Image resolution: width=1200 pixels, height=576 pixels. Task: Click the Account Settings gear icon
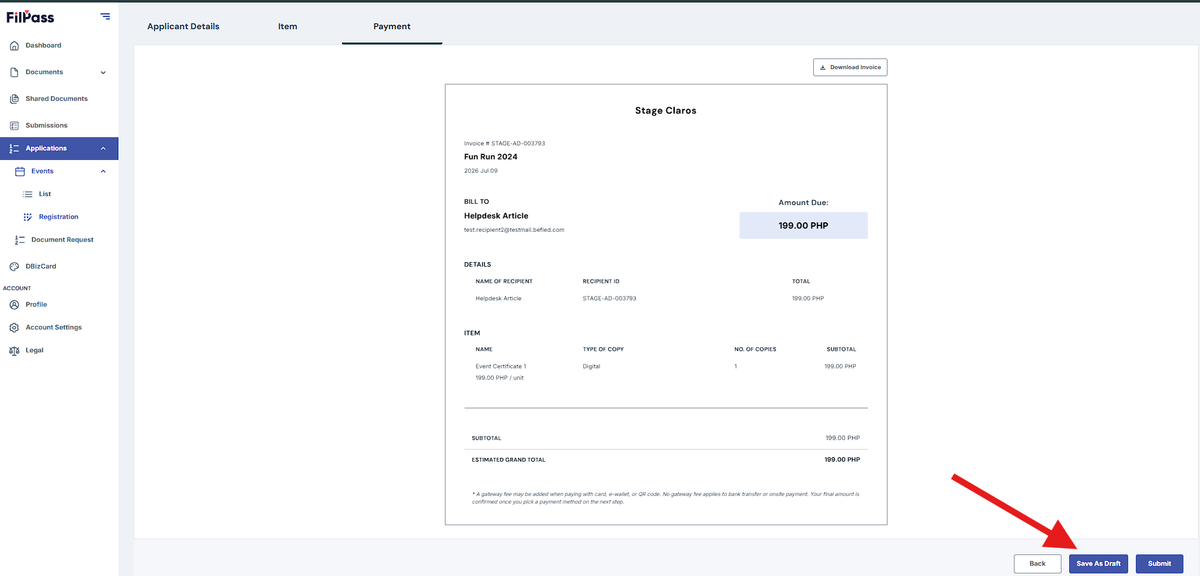[14, 328]
